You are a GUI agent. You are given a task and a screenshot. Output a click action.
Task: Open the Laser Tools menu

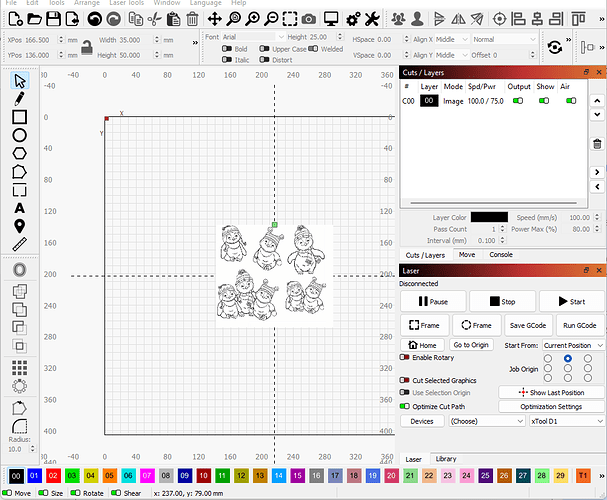pos(126,3)
